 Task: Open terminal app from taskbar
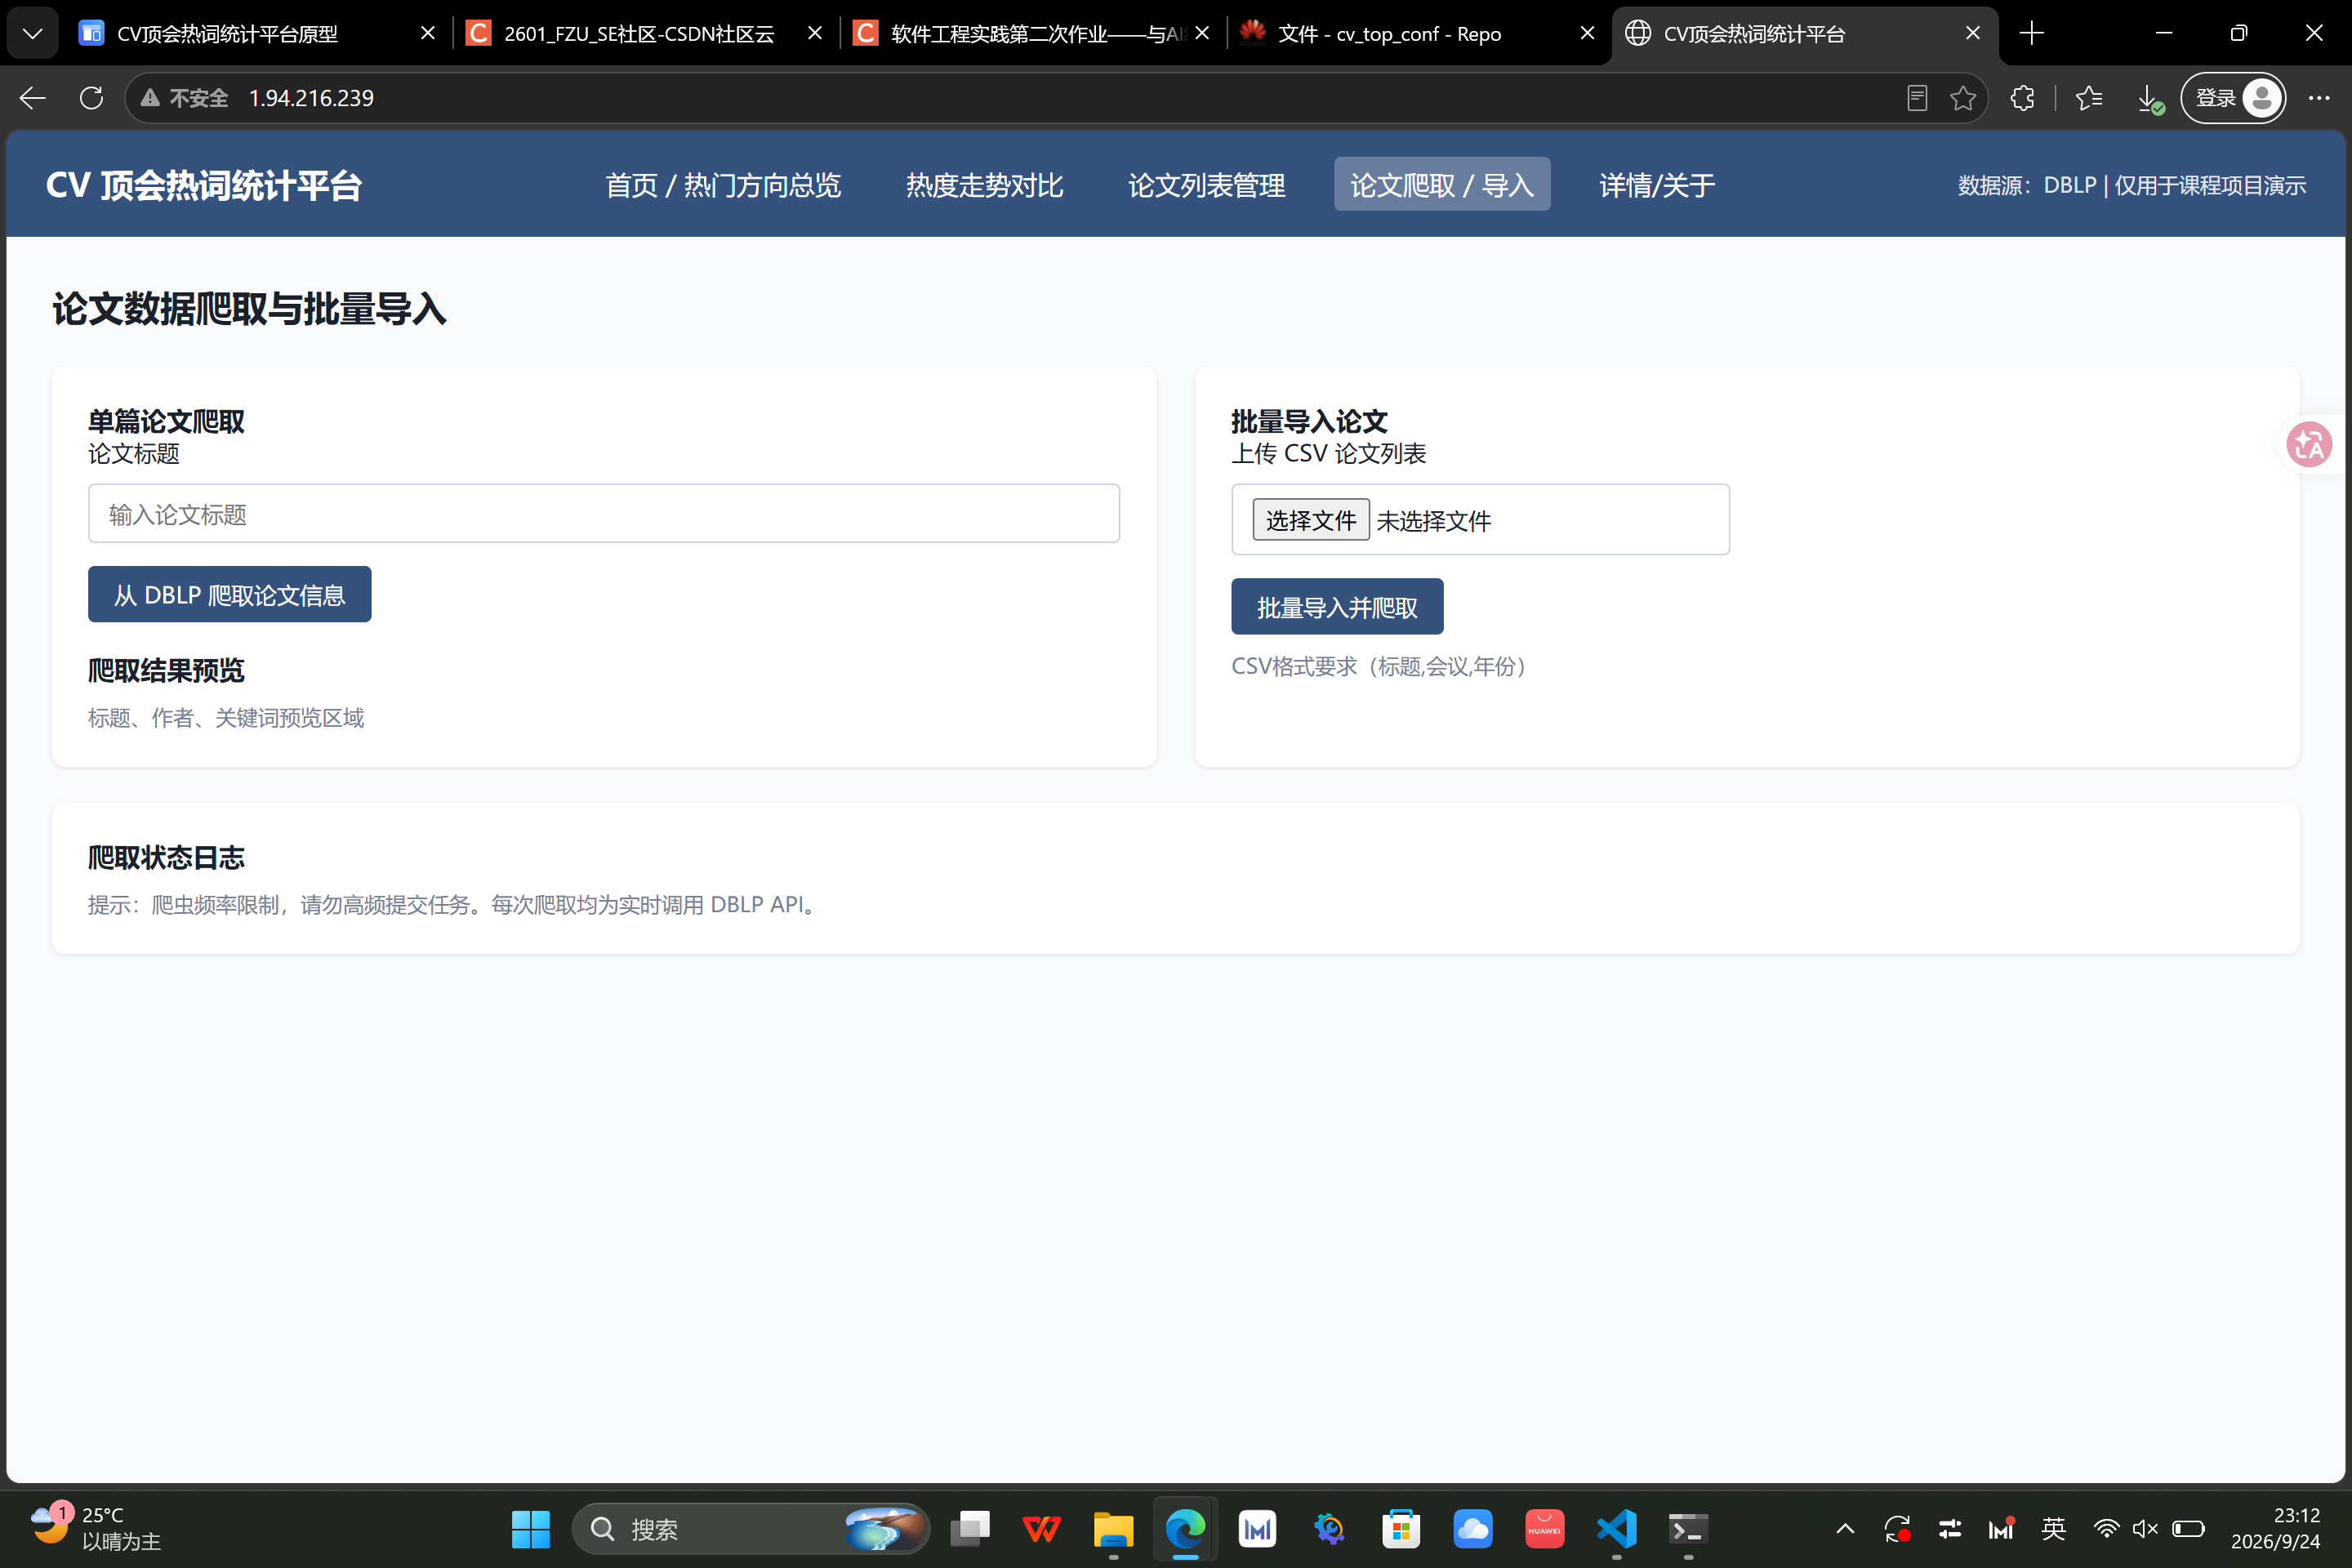coord(1688,1528)
